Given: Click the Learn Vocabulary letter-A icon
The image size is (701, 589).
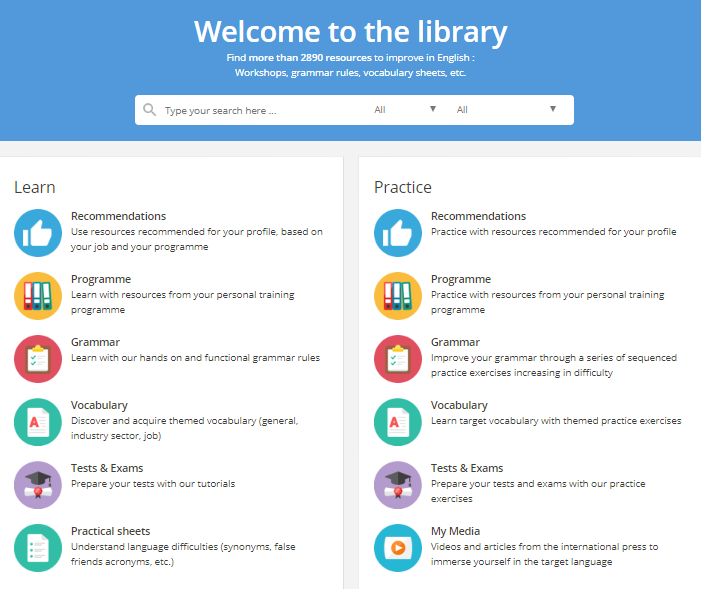Looking at the screenshot, I should (x=38, y=422).
